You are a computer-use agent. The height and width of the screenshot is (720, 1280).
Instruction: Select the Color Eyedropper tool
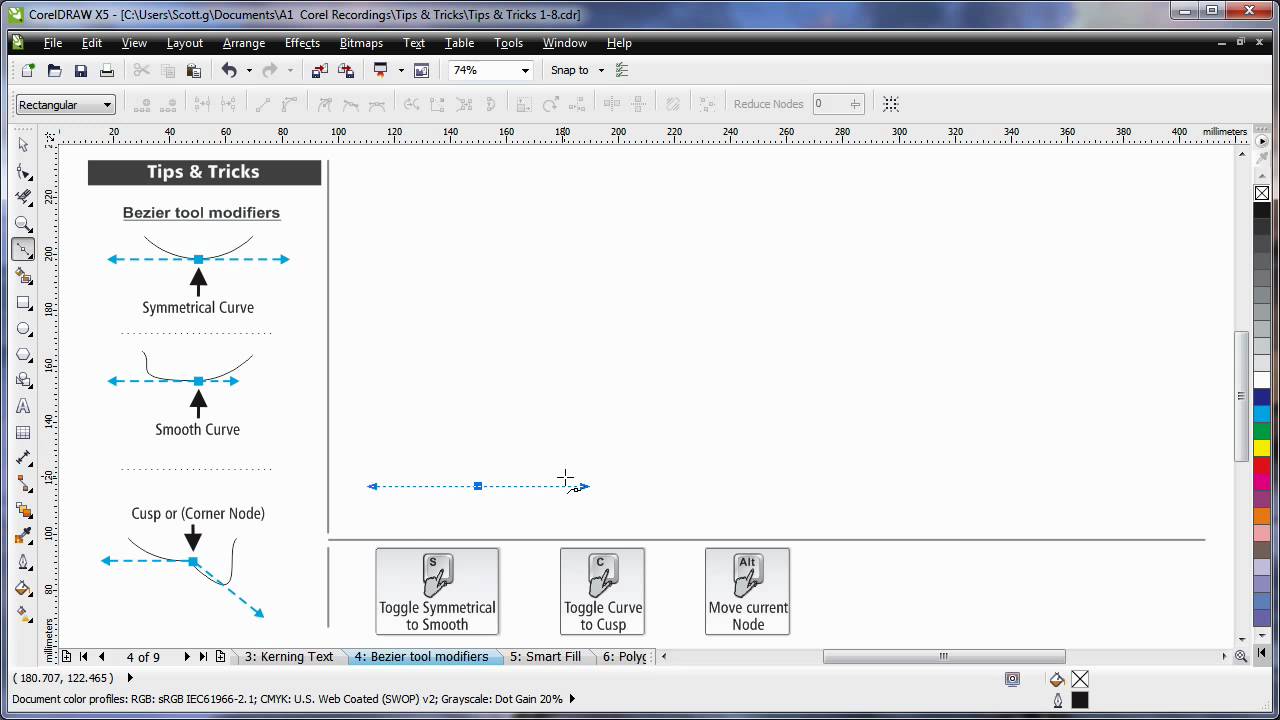click(24, 536)
